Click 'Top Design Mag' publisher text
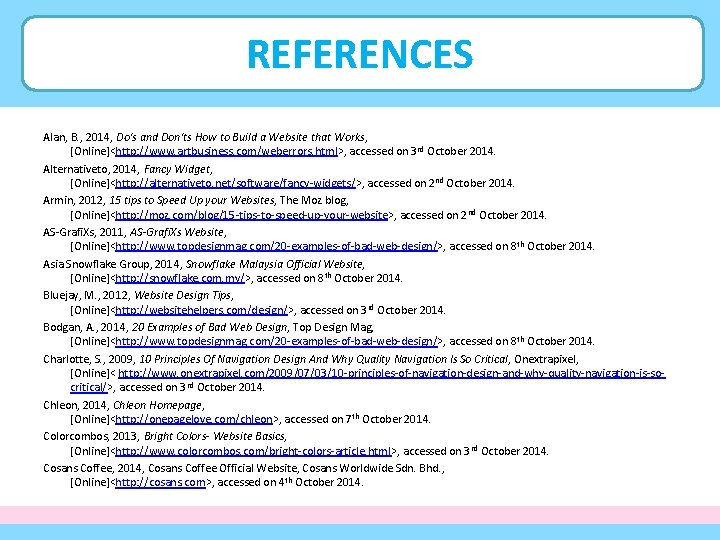The width and height of the screenshot is (720, 540). (x=333, y=327)
